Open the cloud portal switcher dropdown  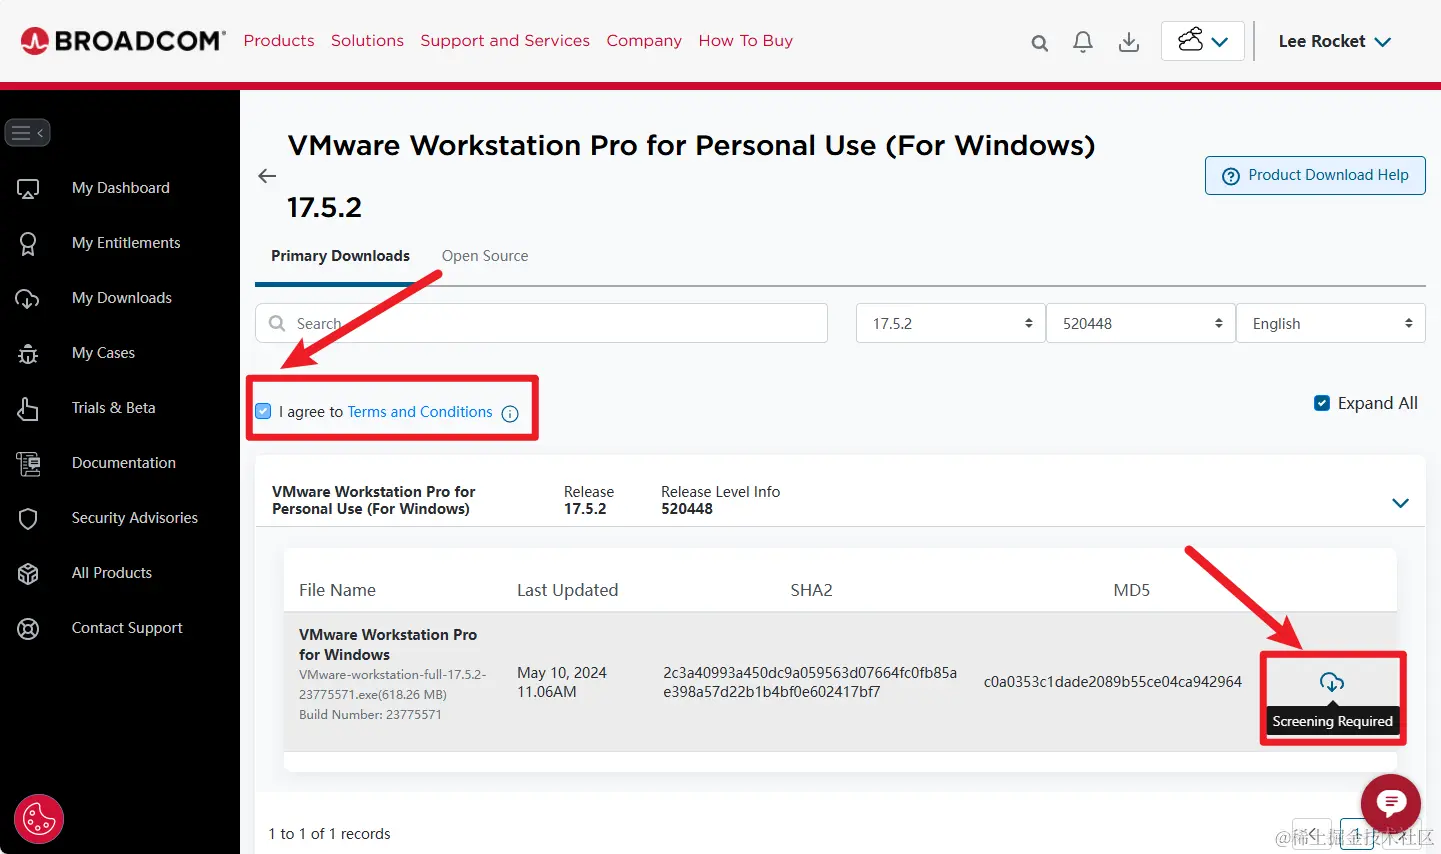click(x=1203, y=41)
